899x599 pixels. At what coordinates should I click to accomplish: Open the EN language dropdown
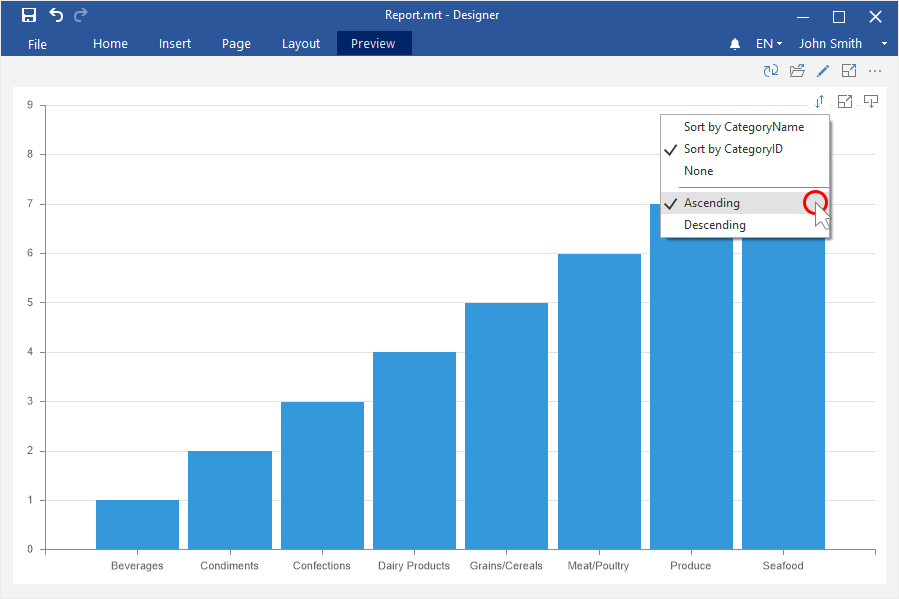pos(768,44)
